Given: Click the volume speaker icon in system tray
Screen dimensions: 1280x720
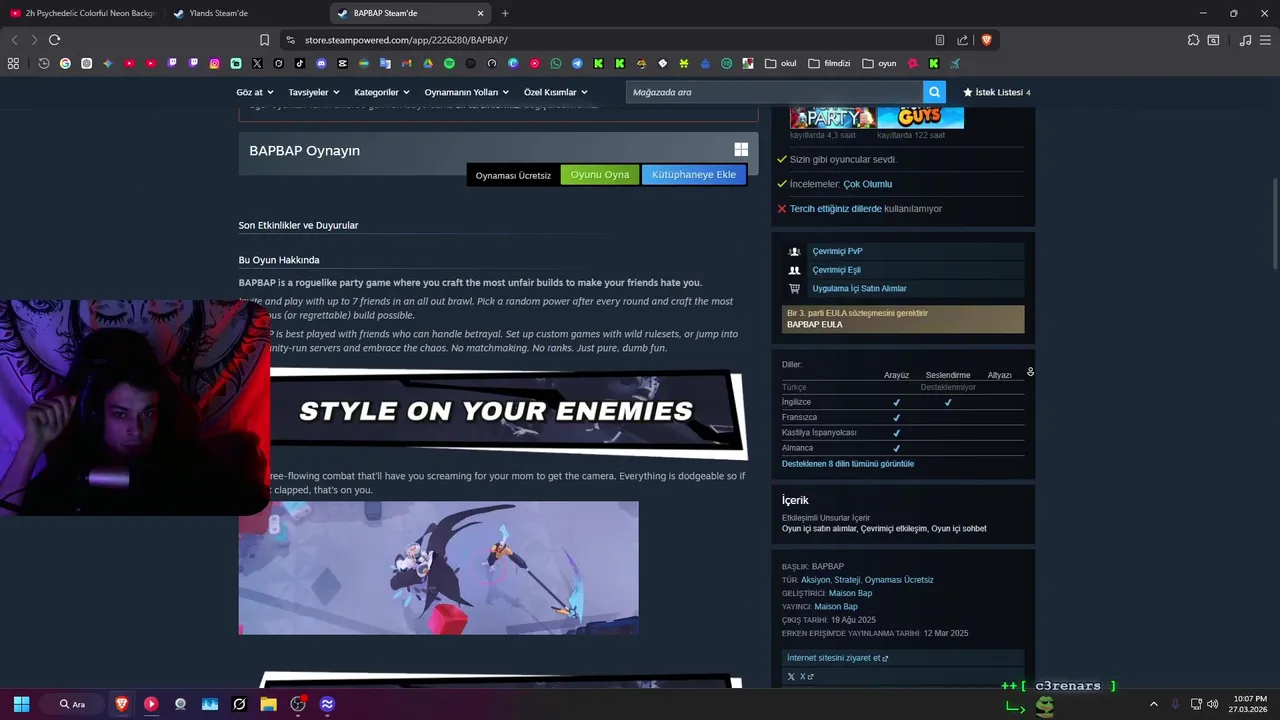Looking at the screenshot, I should (x=1213, y=704).
